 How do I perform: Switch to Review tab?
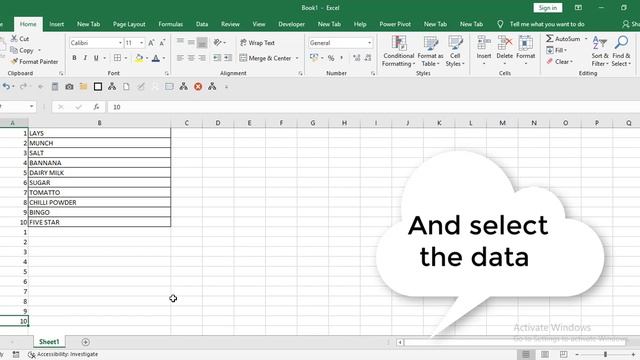tap(230, 24)
